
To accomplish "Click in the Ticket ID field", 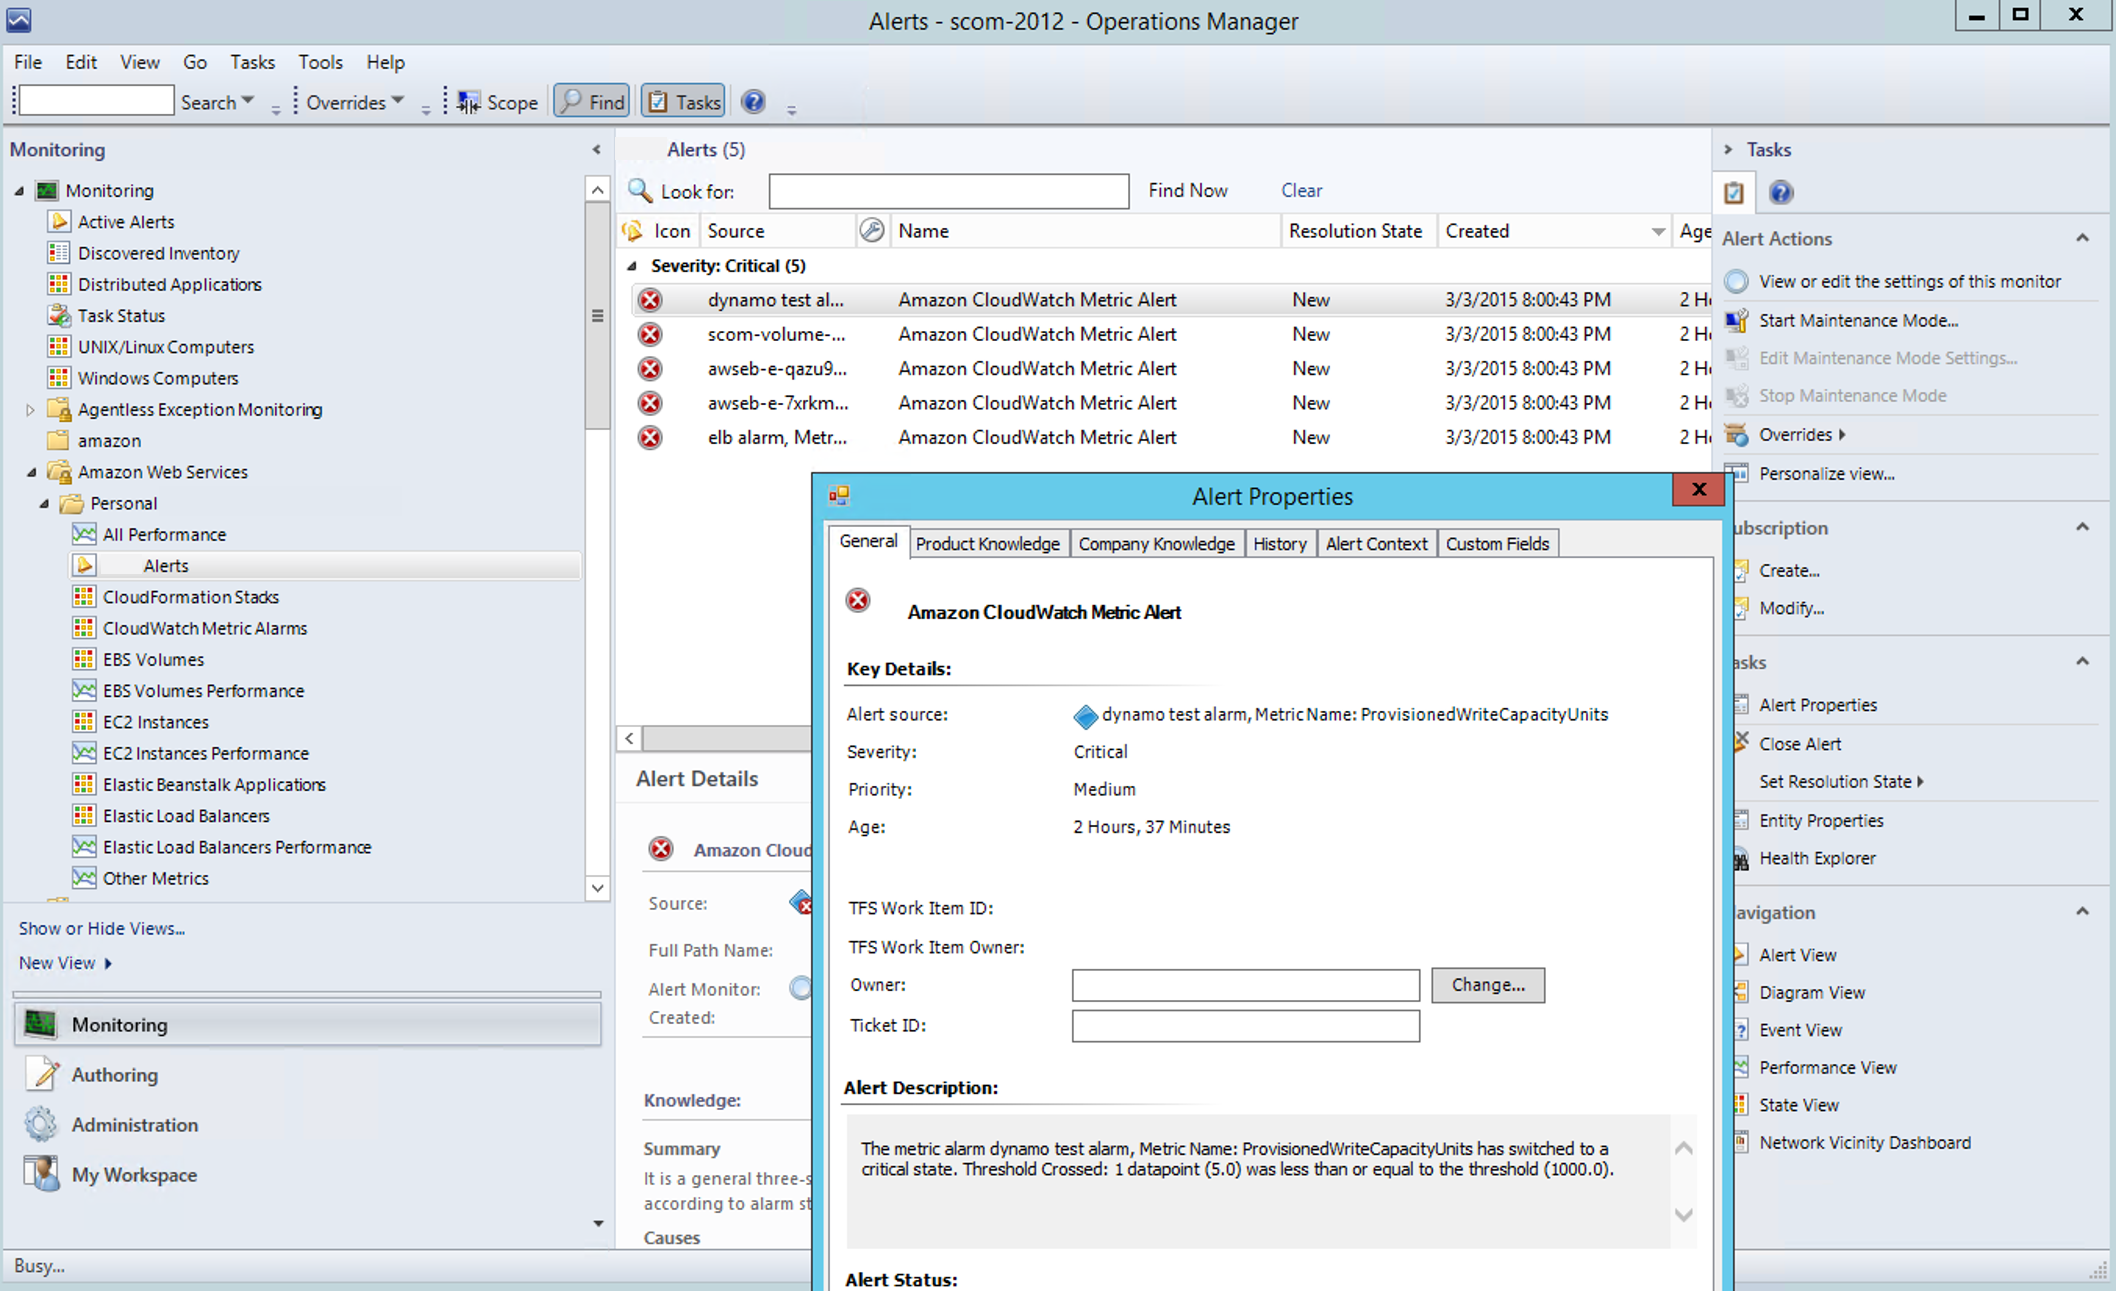I will (1245, 1026).
